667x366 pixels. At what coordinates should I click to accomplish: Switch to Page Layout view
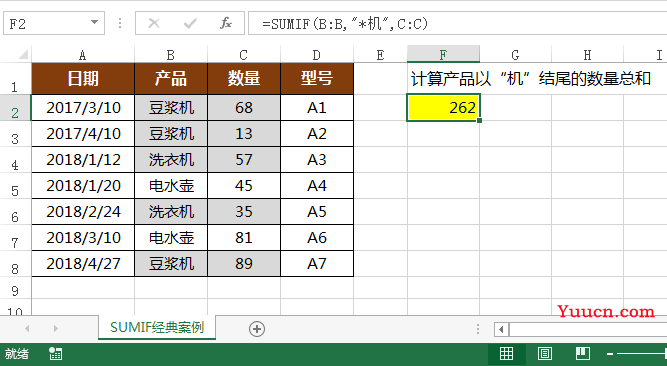(x=544, y=354)
